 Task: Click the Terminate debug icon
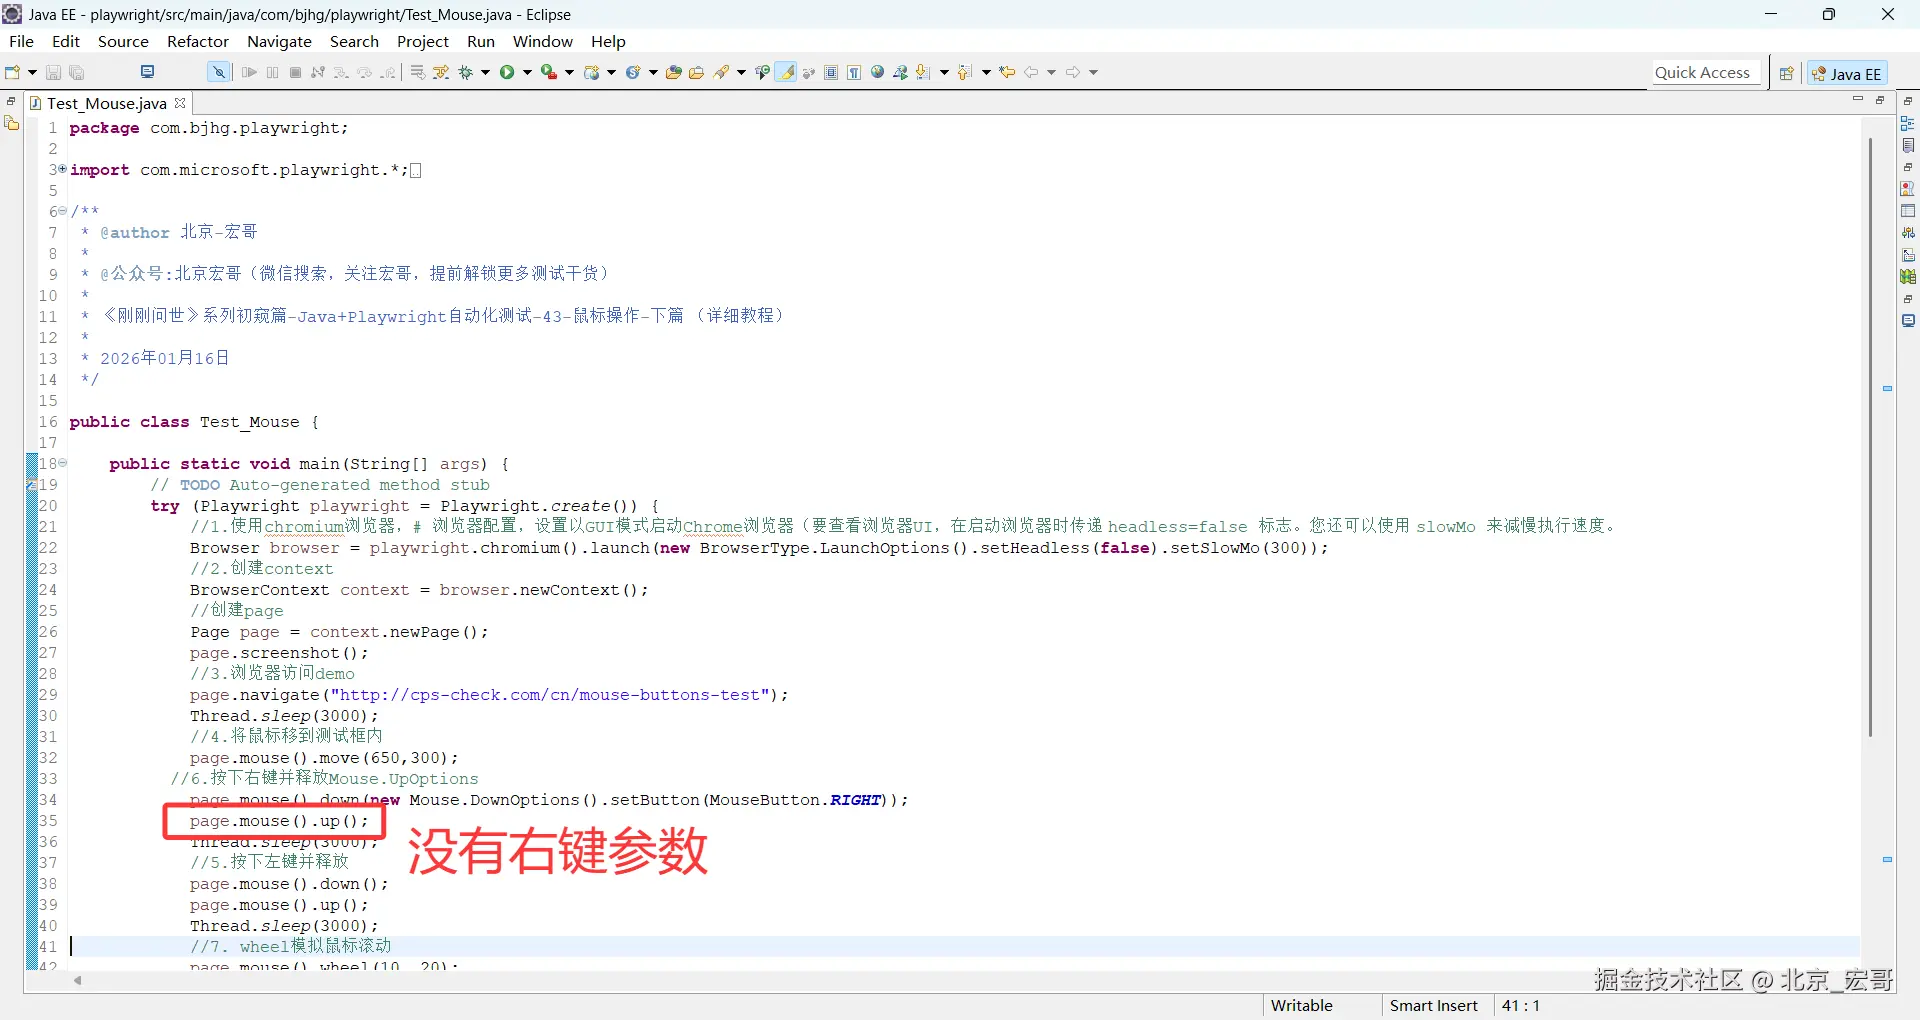295,72
